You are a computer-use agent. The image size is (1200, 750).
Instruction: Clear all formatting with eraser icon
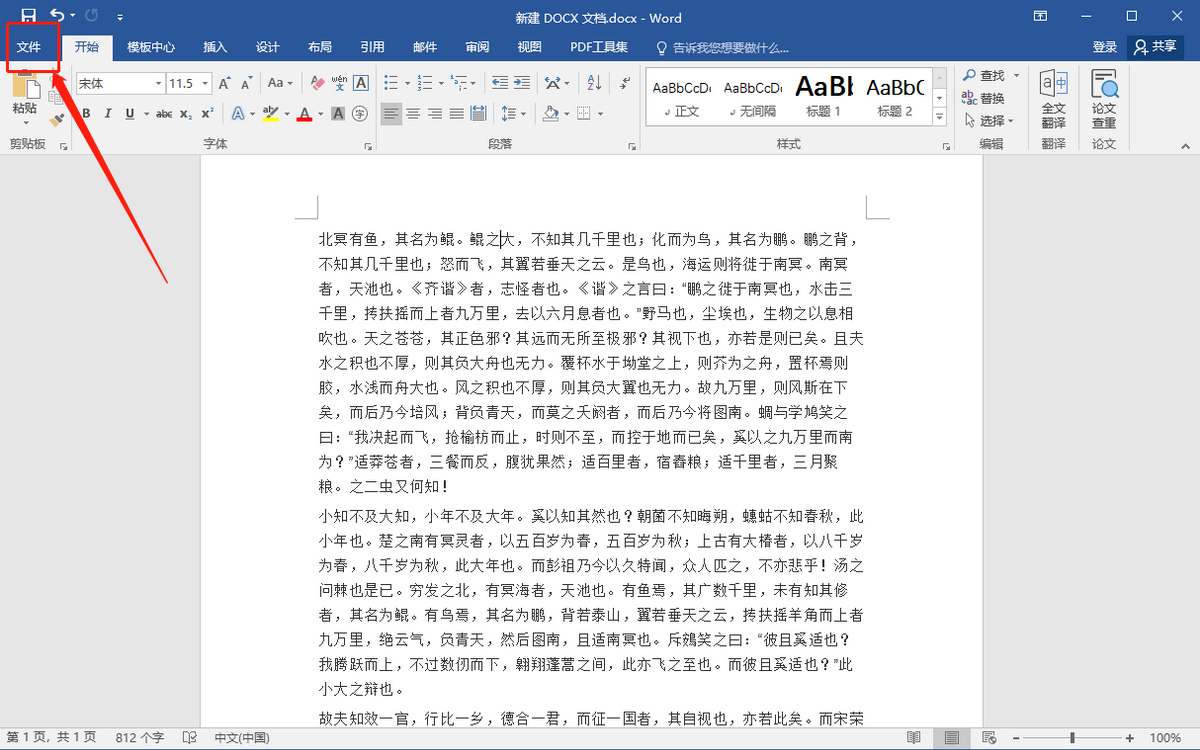(x=317, y=83)
